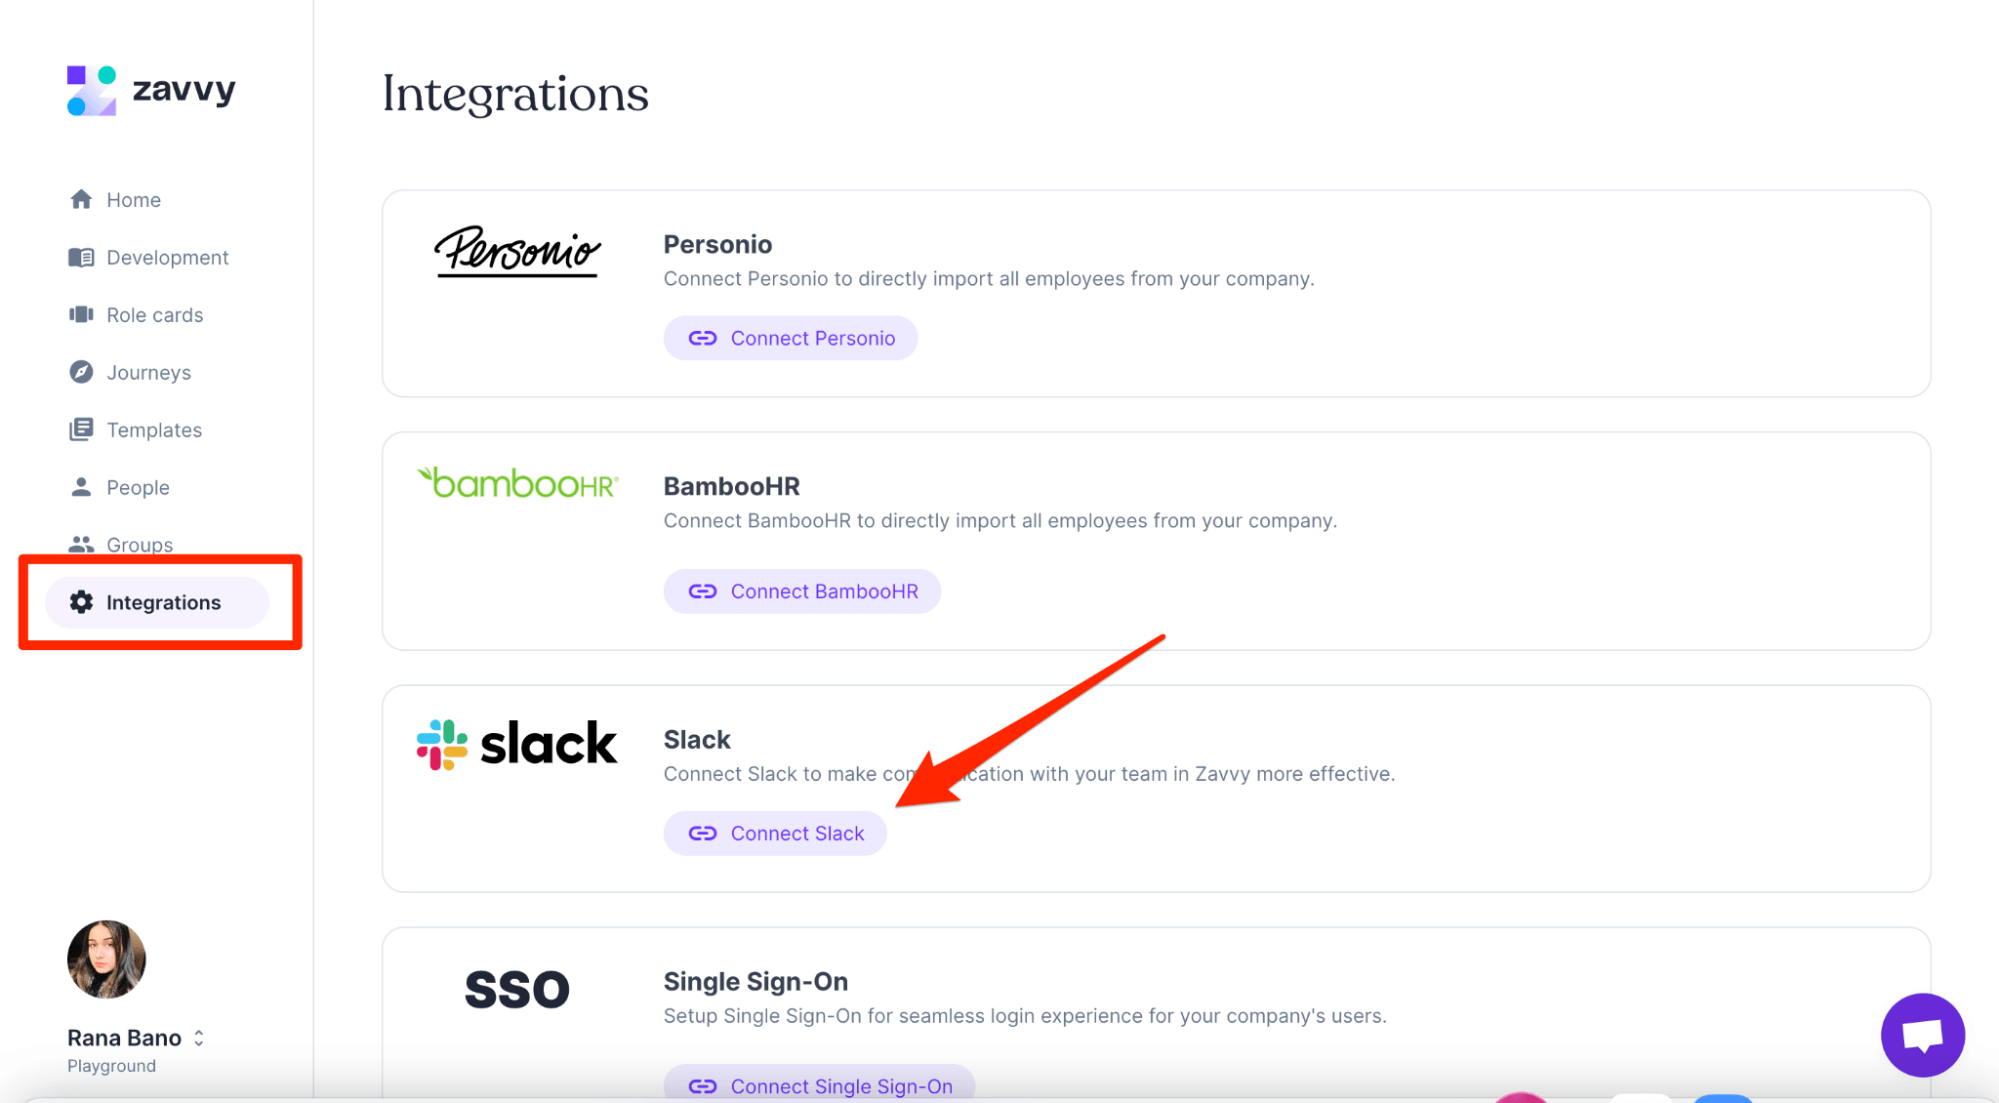The image size is (1999, 1103).
Task: Click the People person icon
Action: [81, 487]
